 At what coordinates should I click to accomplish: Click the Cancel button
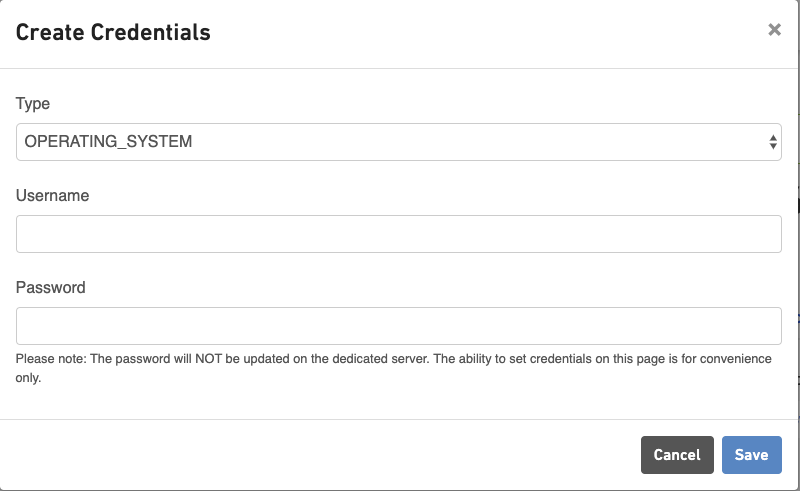(677, 455)
